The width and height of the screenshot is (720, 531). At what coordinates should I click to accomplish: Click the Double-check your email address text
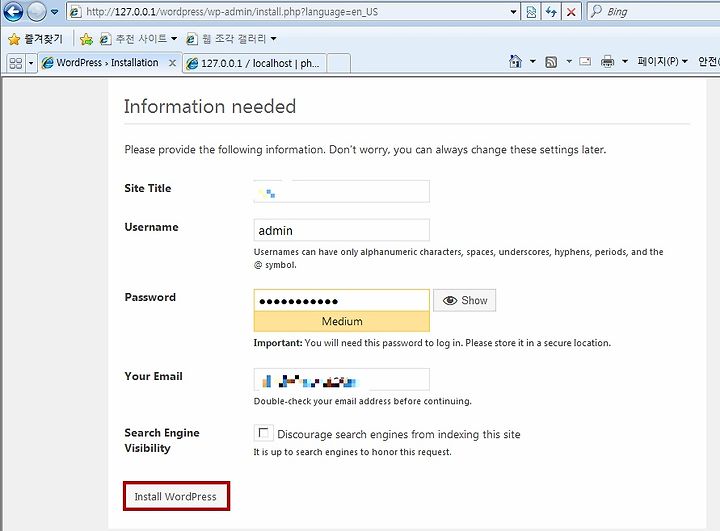[x=362, y=401]
